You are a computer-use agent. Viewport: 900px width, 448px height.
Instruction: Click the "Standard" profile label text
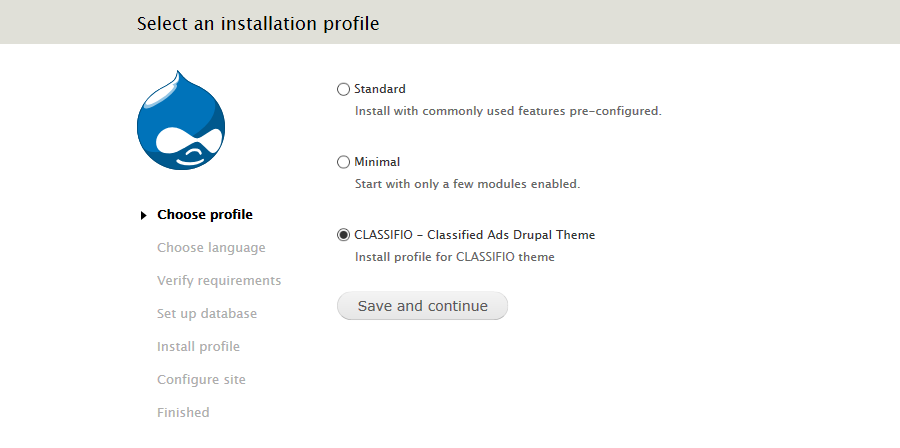tap(380, 89)
